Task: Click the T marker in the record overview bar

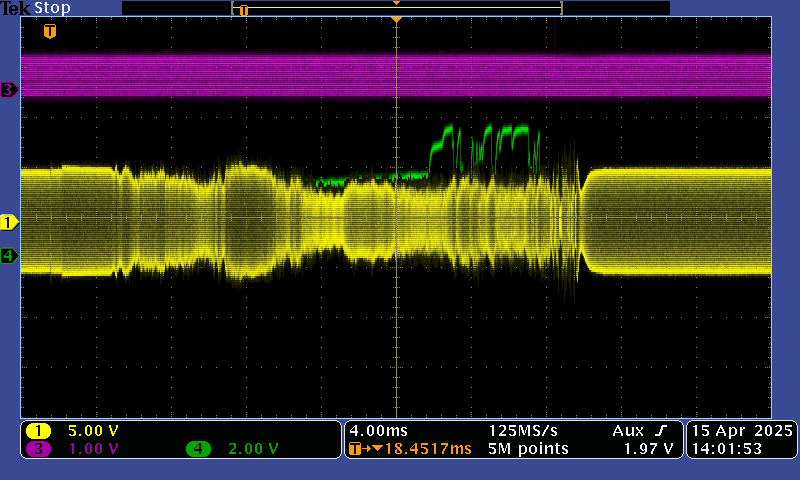Action: [x=243, y=10]
